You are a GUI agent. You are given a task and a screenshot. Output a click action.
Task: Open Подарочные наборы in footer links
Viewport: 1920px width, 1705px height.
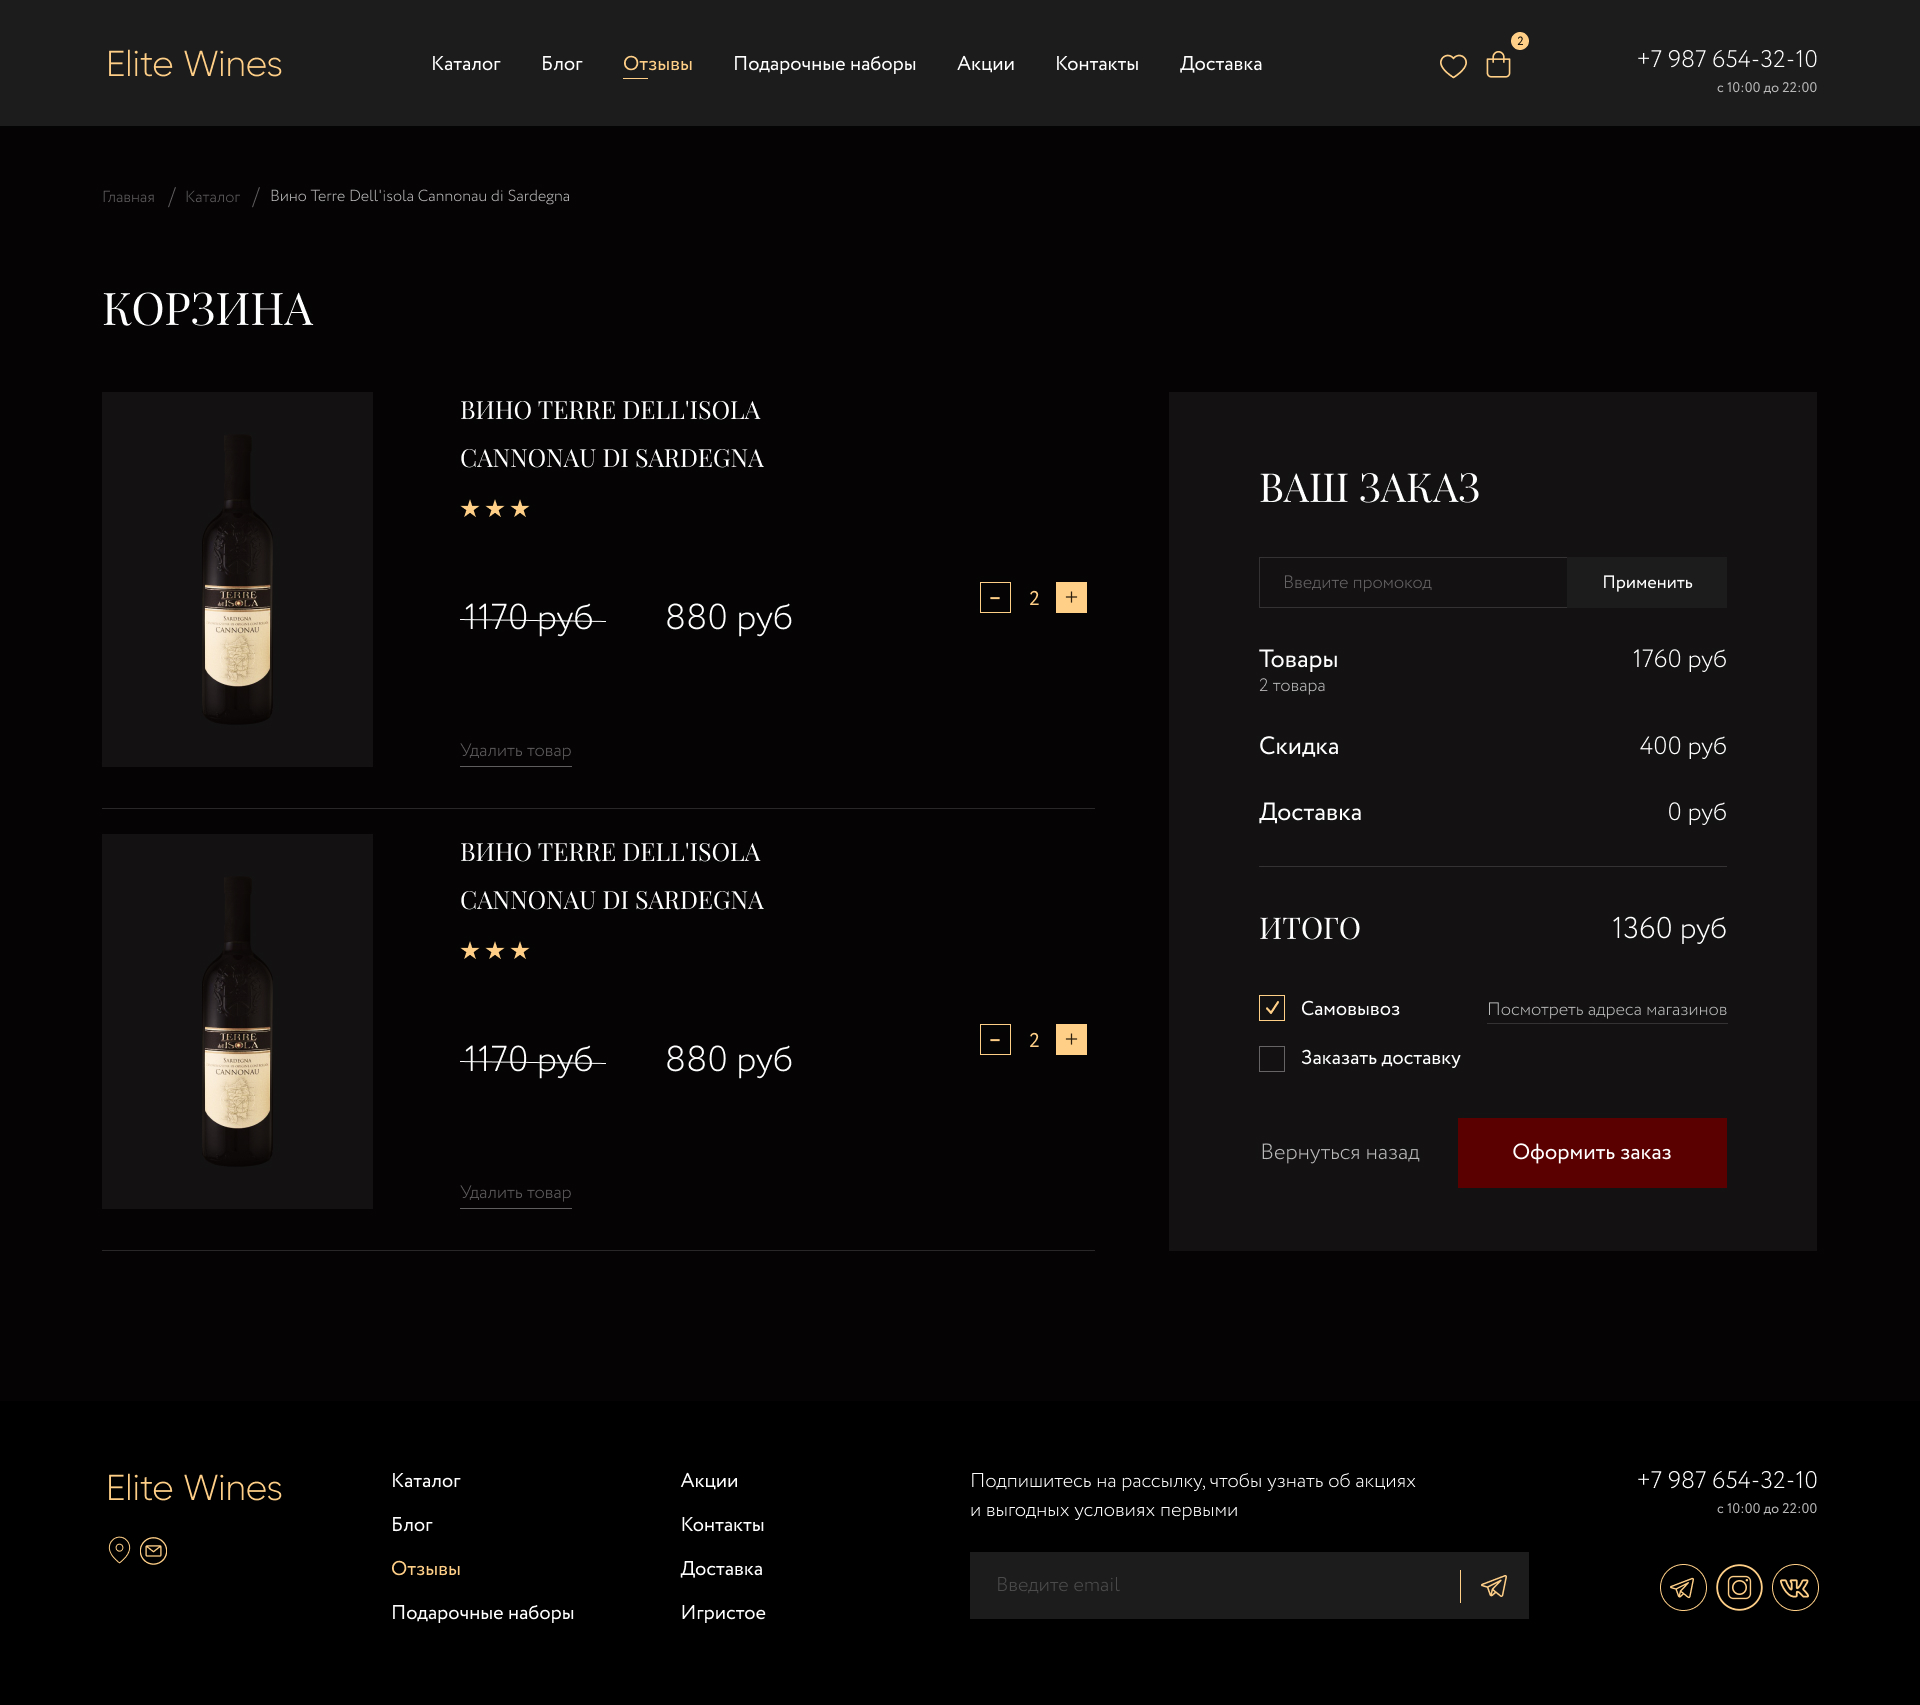point(483,1613)
